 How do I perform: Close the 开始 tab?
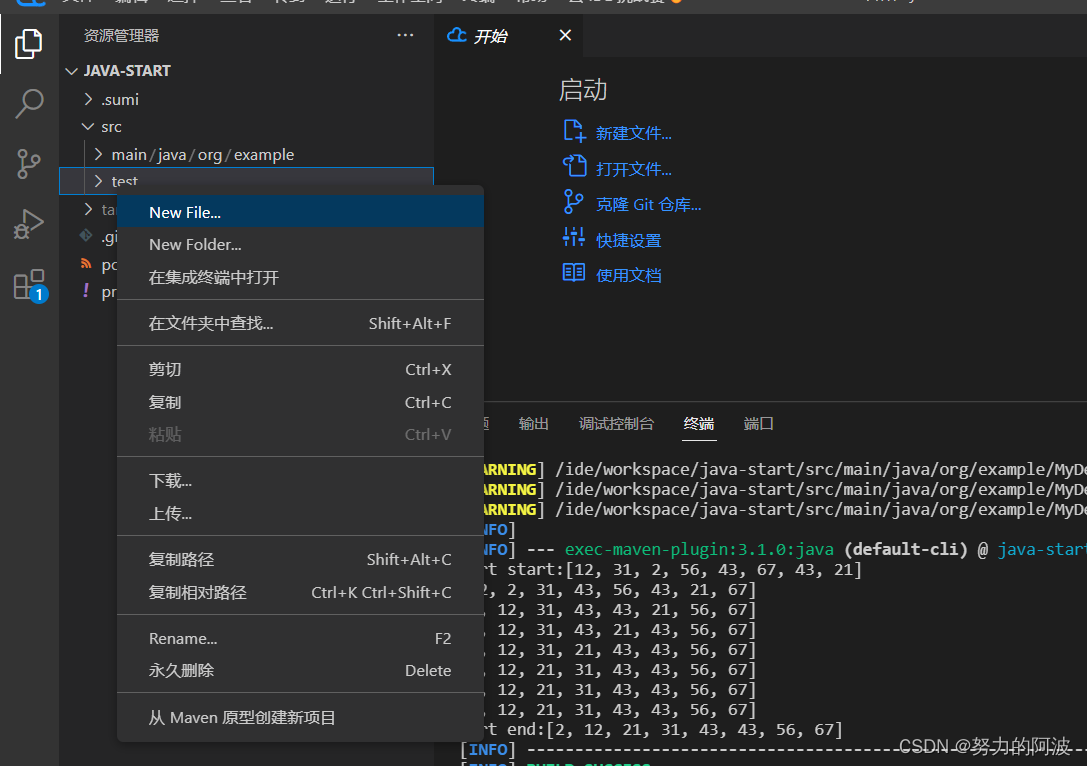[x=565, y=36]
